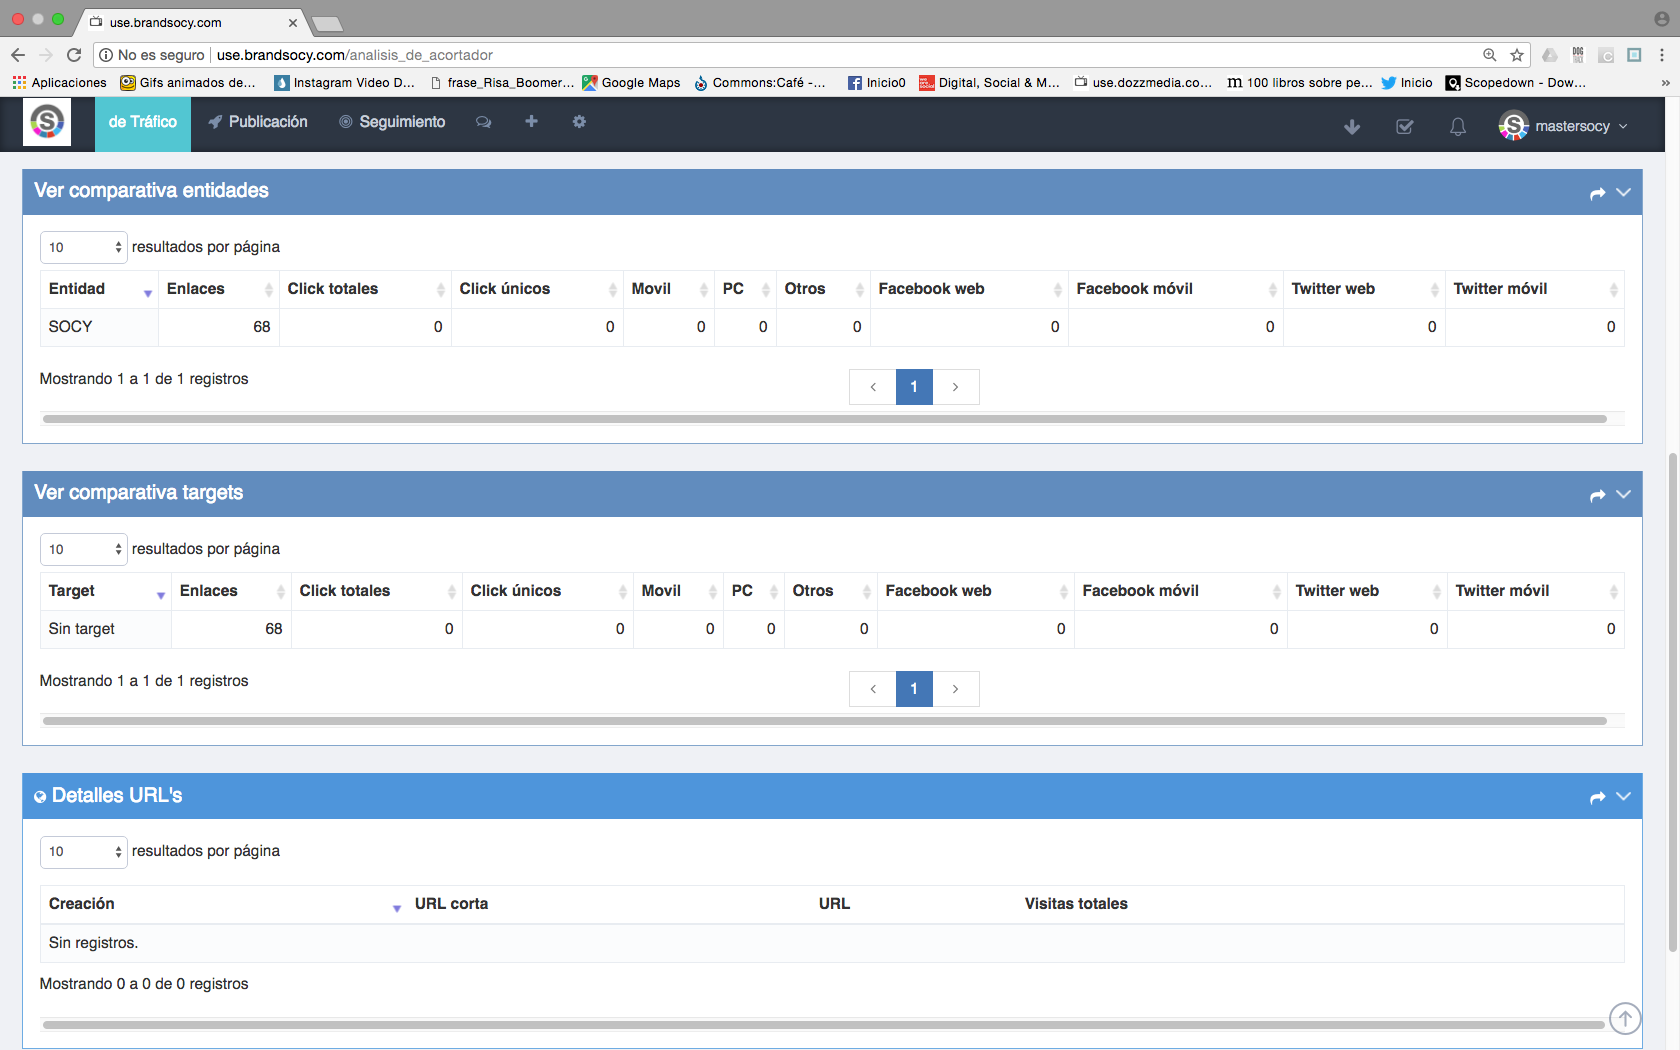Screen dimensions: 1680x1050
Task: Go back with browser back arrow
Action: click(x=18, y=55)
